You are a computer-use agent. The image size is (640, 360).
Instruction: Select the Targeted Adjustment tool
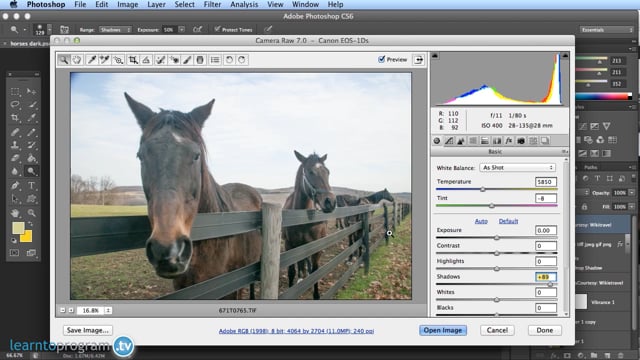(x=118, y=60)
